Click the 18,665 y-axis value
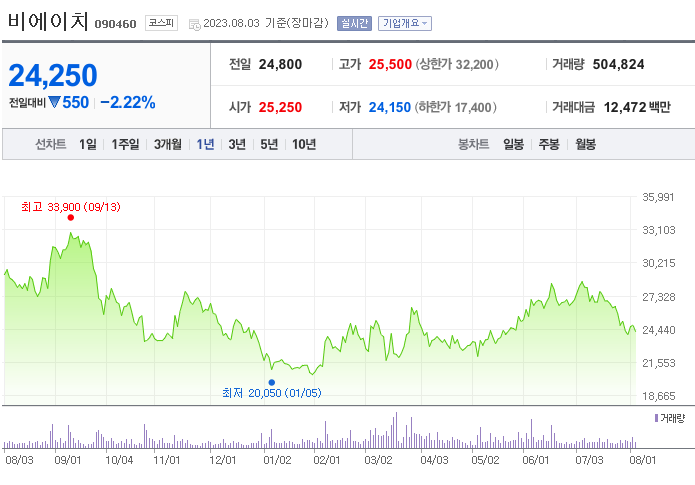Viewport: 695px width, 485px height. pos(659,396)
